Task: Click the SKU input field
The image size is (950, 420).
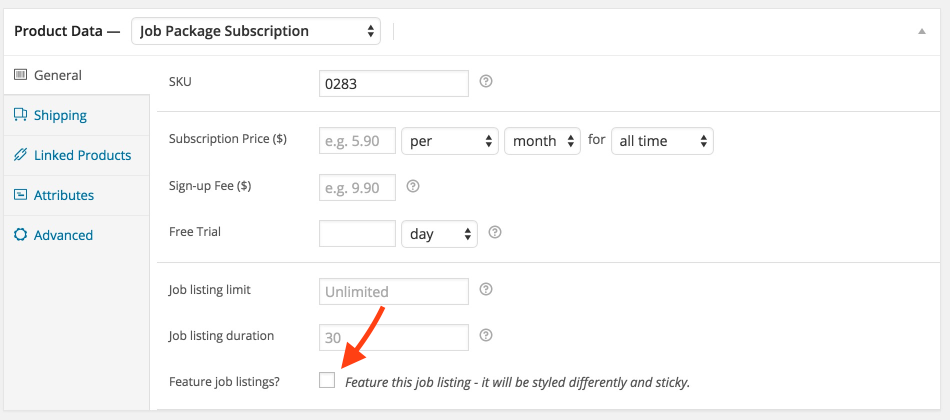Action: pyautogui.click(x=394, y=84)
